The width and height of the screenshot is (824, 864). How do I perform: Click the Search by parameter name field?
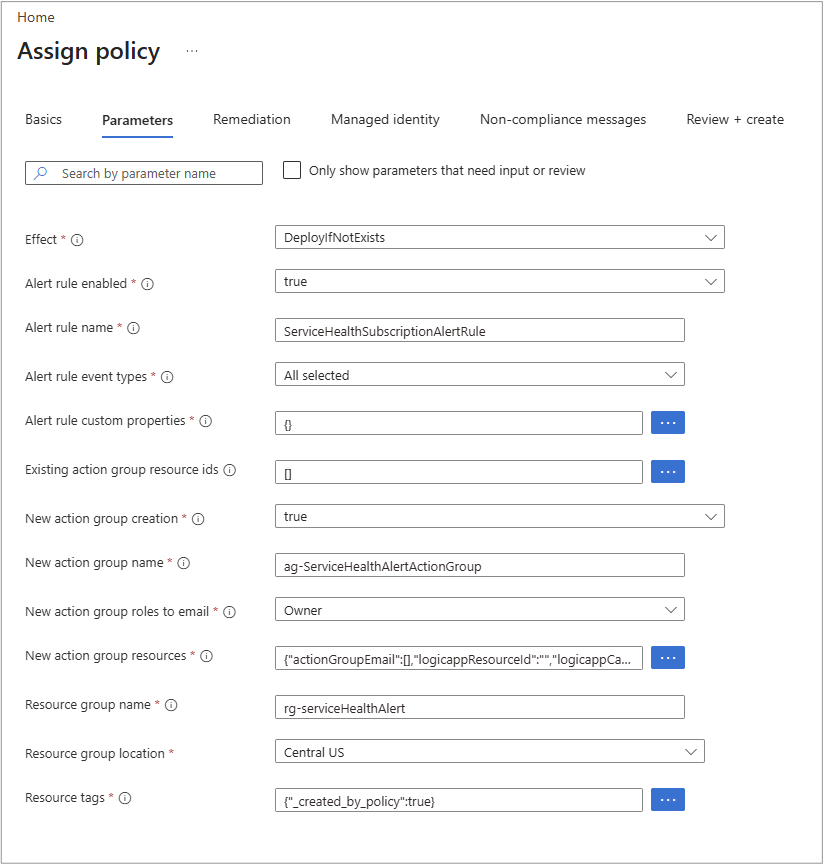click(x=144, y=173)
